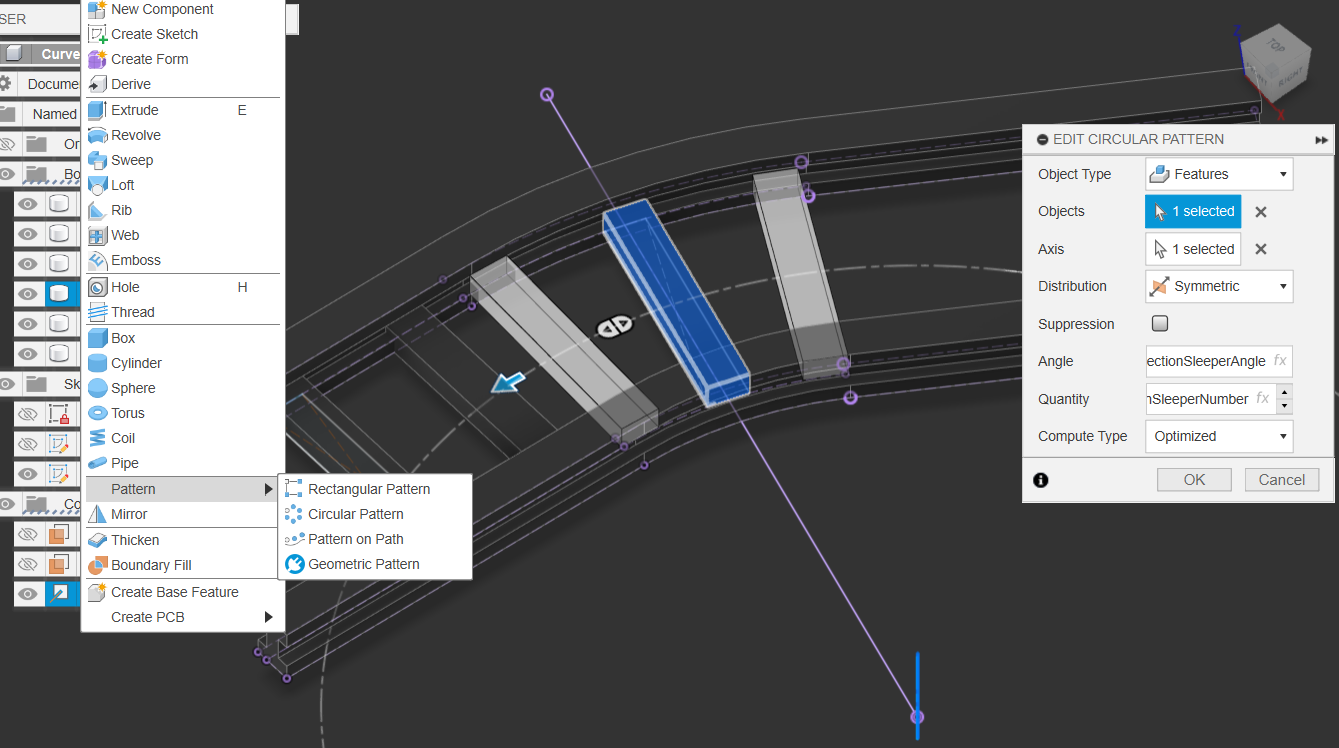Choose Circular Pattern from the submenu

(356, 514)
